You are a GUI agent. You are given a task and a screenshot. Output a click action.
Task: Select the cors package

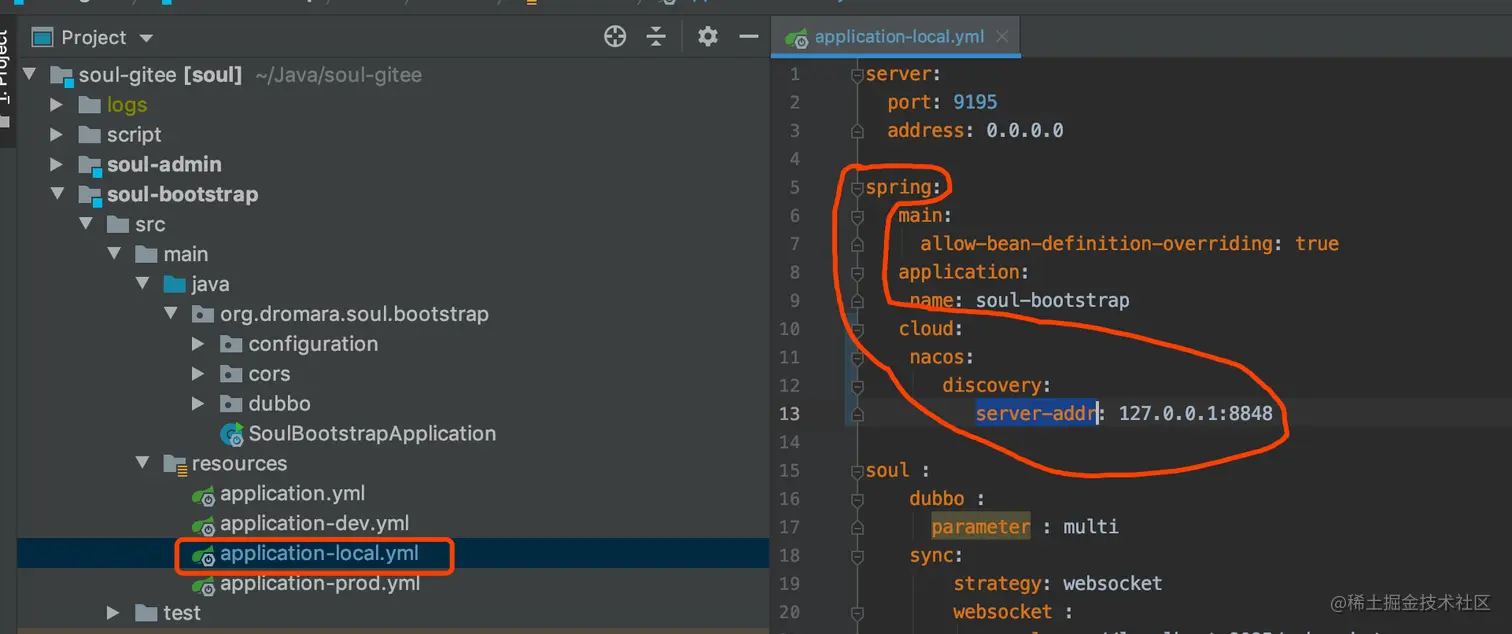click(269, 374)
